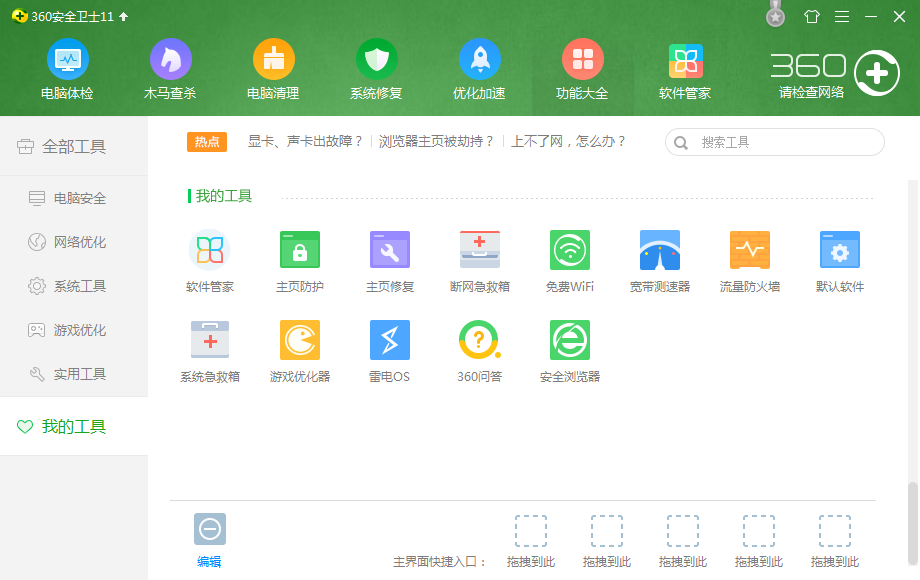Select 全部工具 in sidebar
Viewport: 920px width, 580px height.
[74, 147]
